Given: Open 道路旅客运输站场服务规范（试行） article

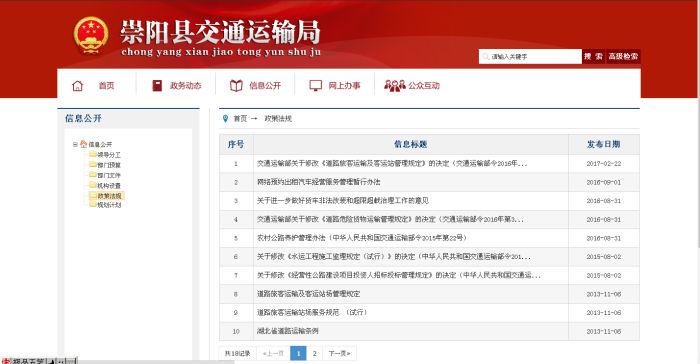Looking at the screenshot, I should [312, 312].
